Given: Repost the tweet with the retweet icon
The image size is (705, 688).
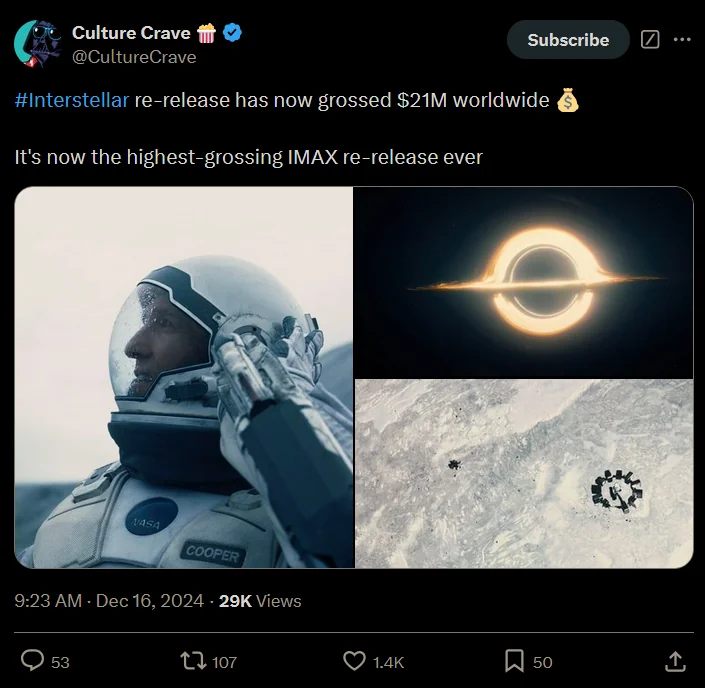Looking at the screenshot, I should 193,661.
